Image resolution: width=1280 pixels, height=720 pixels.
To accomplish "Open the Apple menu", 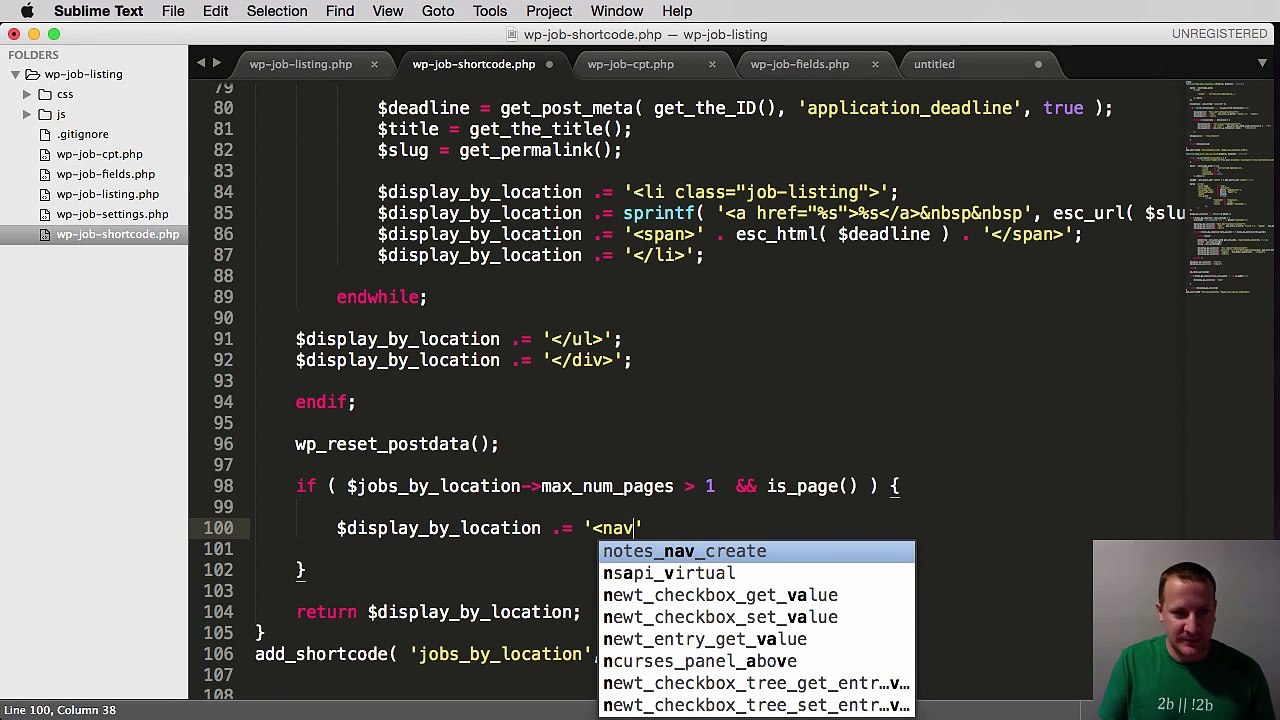I will pos(27,11).
